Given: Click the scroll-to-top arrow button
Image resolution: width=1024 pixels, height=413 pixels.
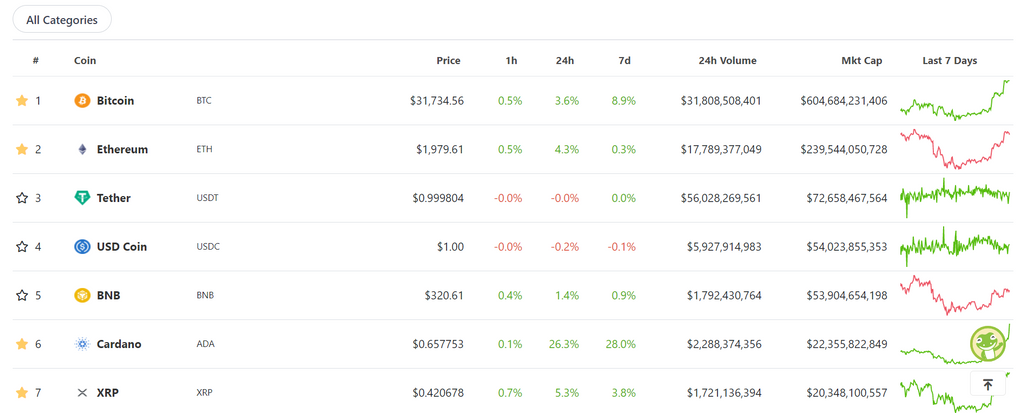Looking at the screenshot, I should (x=987, y=384).
